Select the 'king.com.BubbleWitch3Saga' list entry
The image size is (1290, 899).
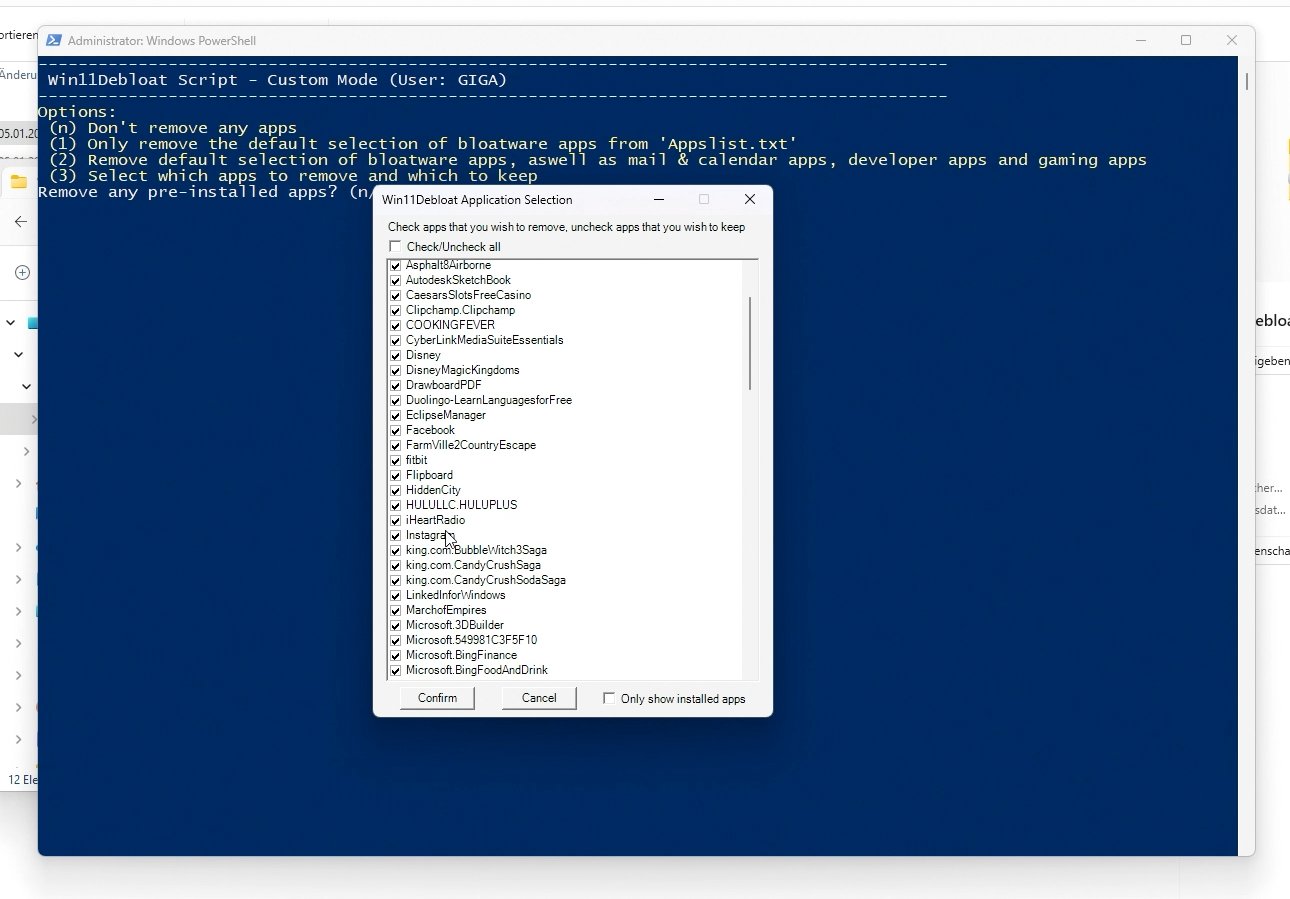(476, 550)
